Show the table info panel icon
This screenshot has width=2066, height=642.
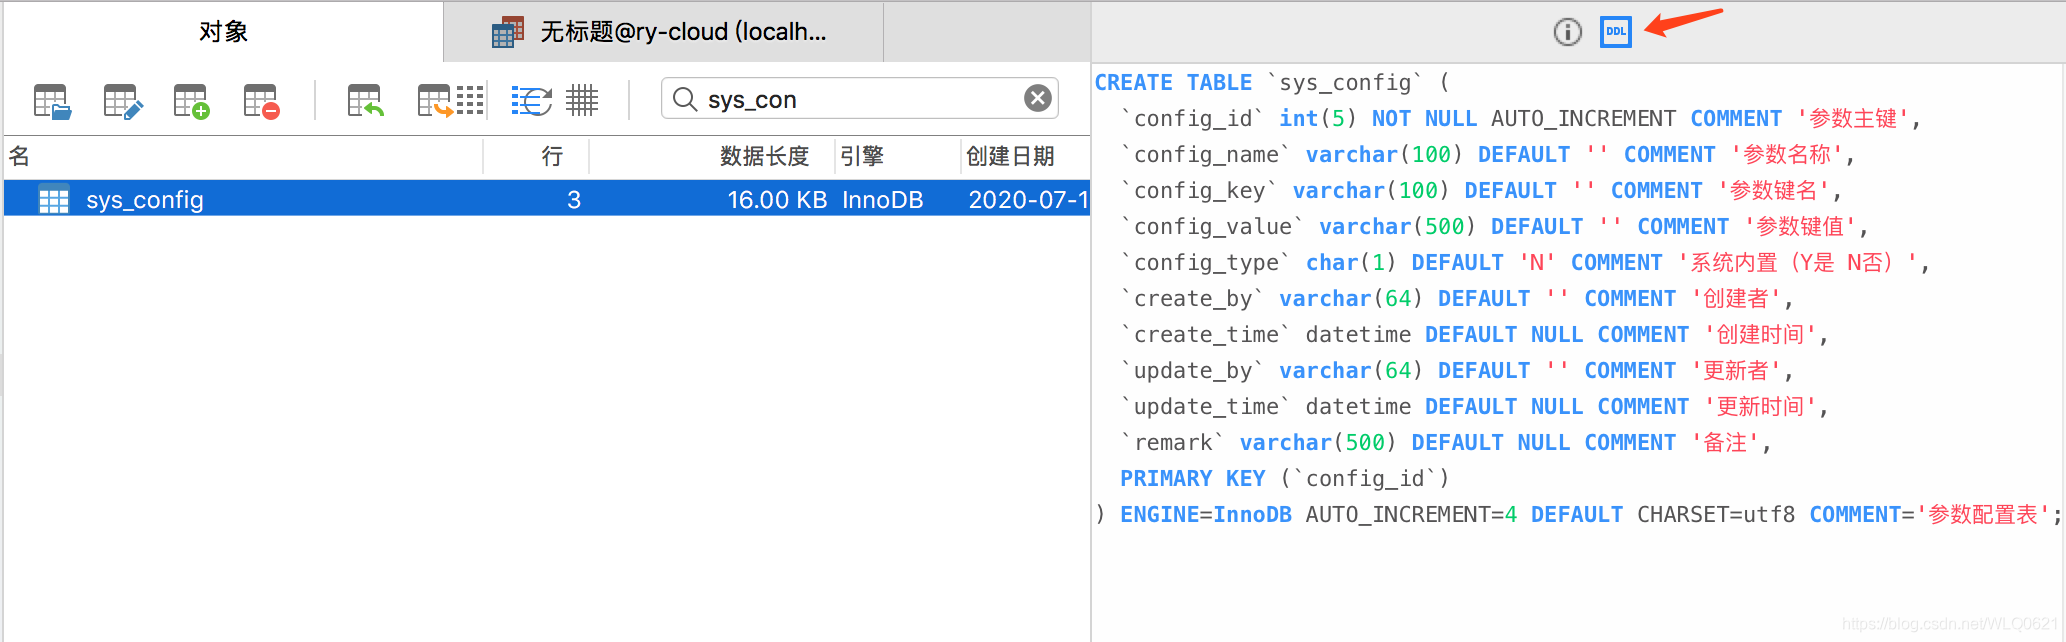tap(1567, 32)
